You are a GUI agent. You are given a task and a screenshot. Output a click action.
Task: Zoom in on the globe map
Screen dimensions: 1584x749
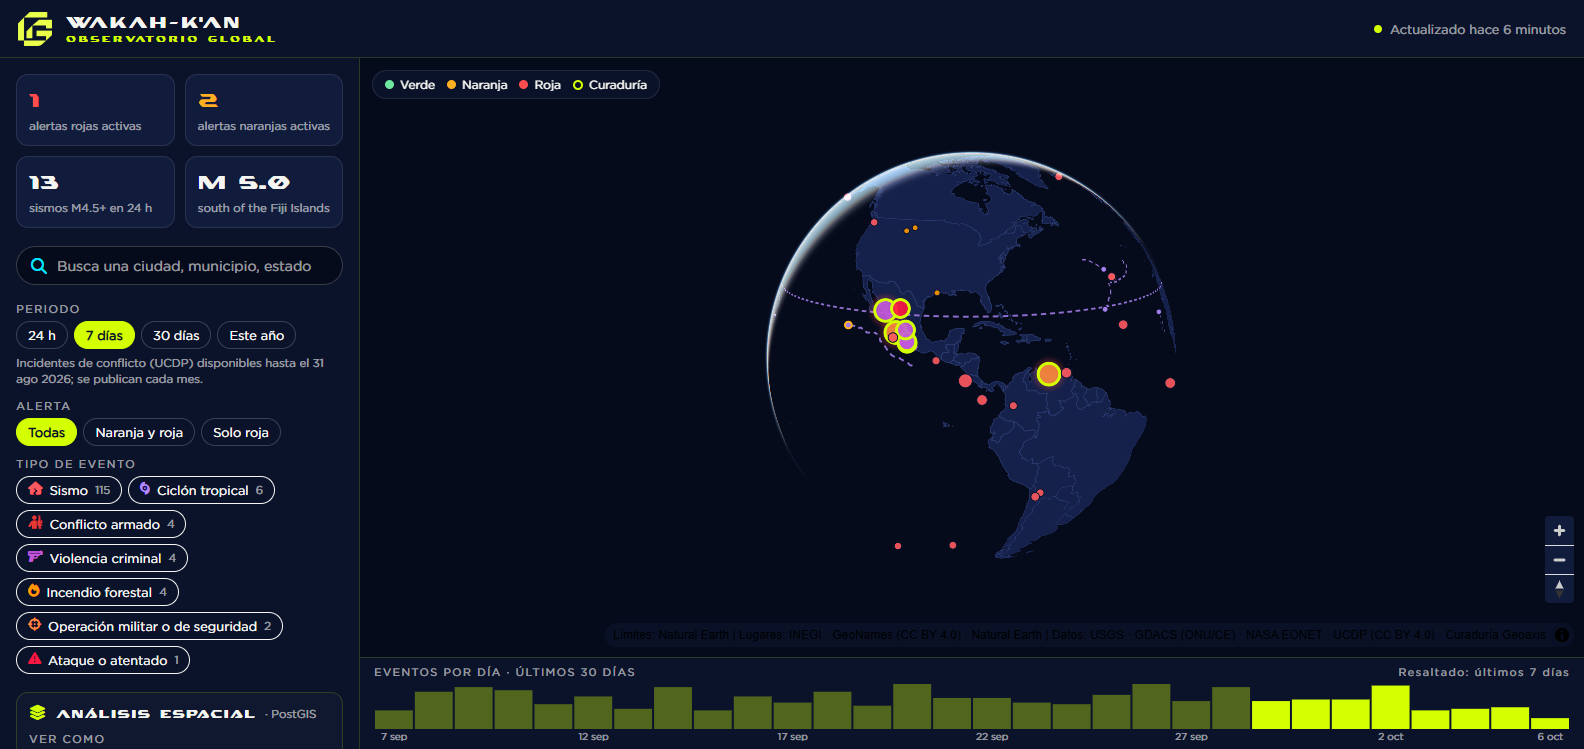[1559, 531]
